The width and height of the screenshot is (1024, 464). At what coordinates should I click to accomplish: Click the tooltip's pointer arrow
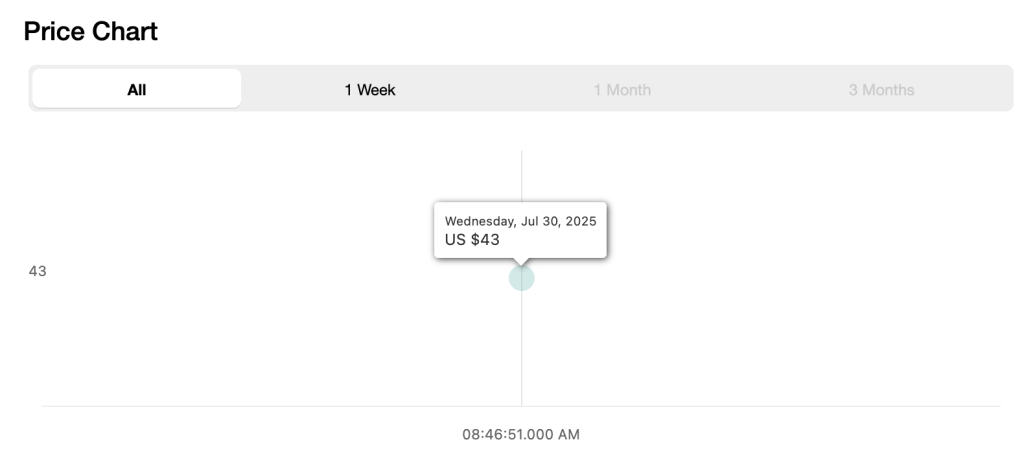pos(521,261)
